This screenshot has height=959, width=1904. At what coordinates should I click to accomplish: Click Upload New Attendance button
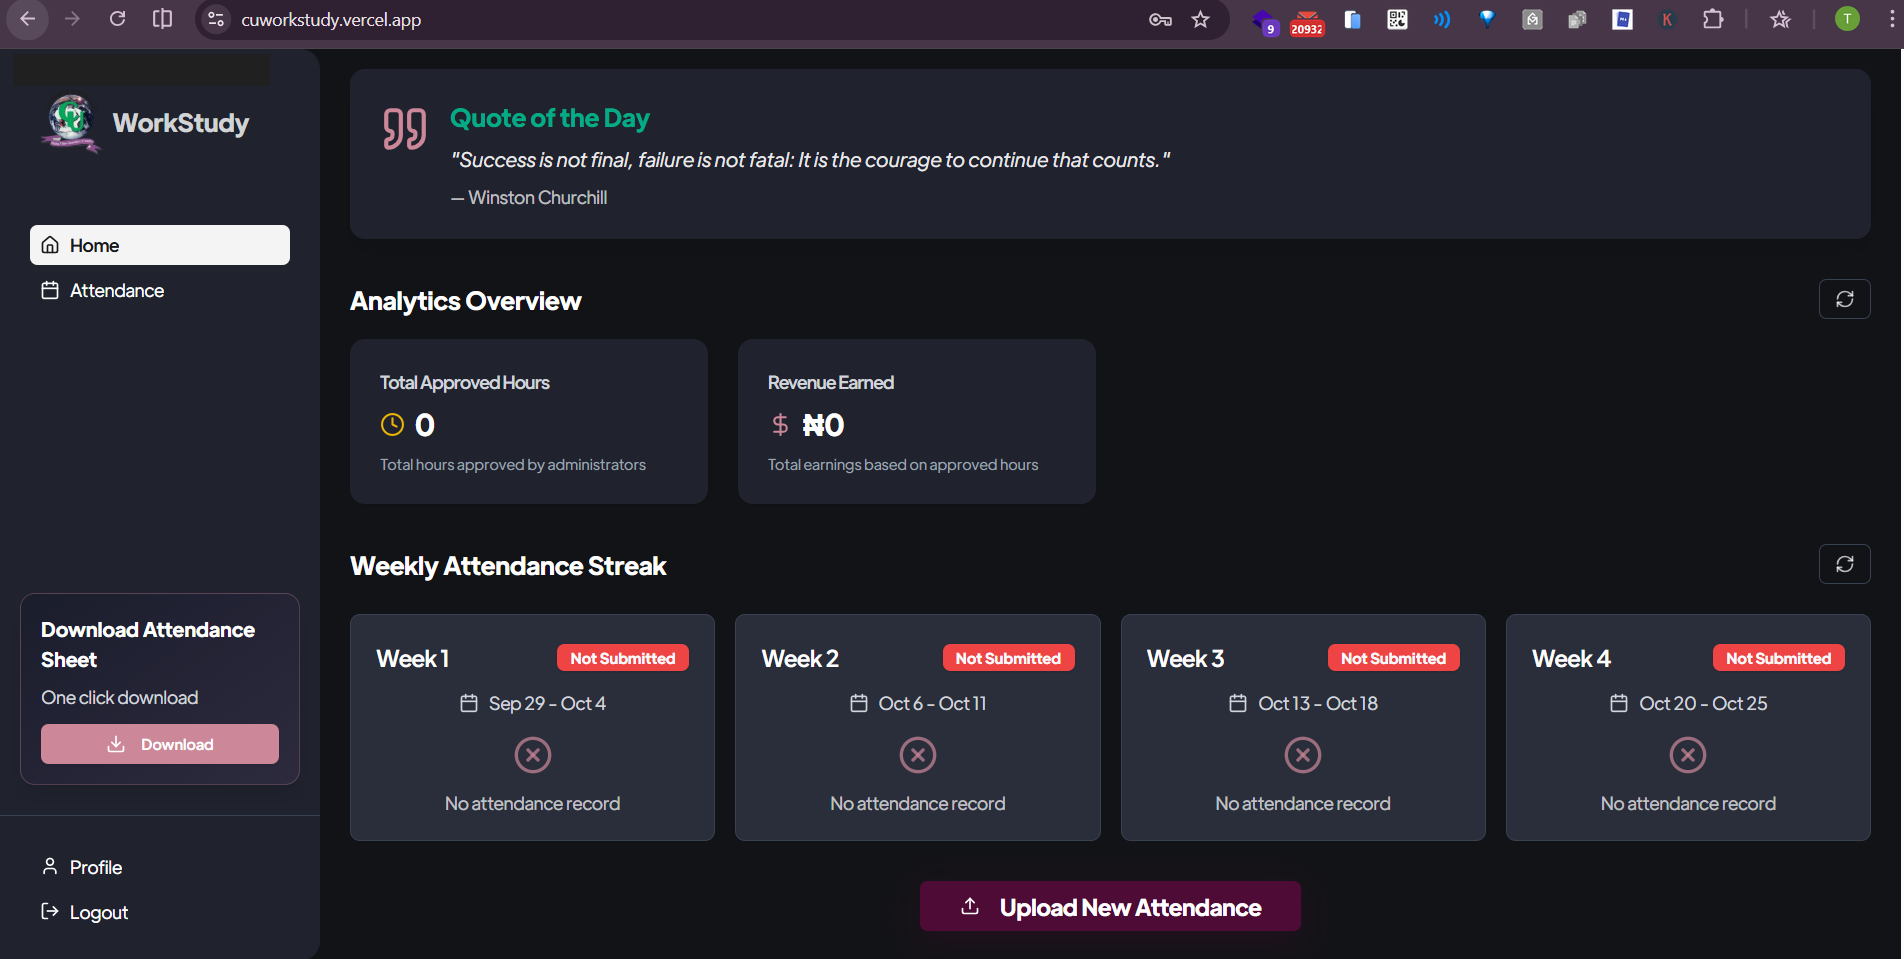tap(1110, 907)
